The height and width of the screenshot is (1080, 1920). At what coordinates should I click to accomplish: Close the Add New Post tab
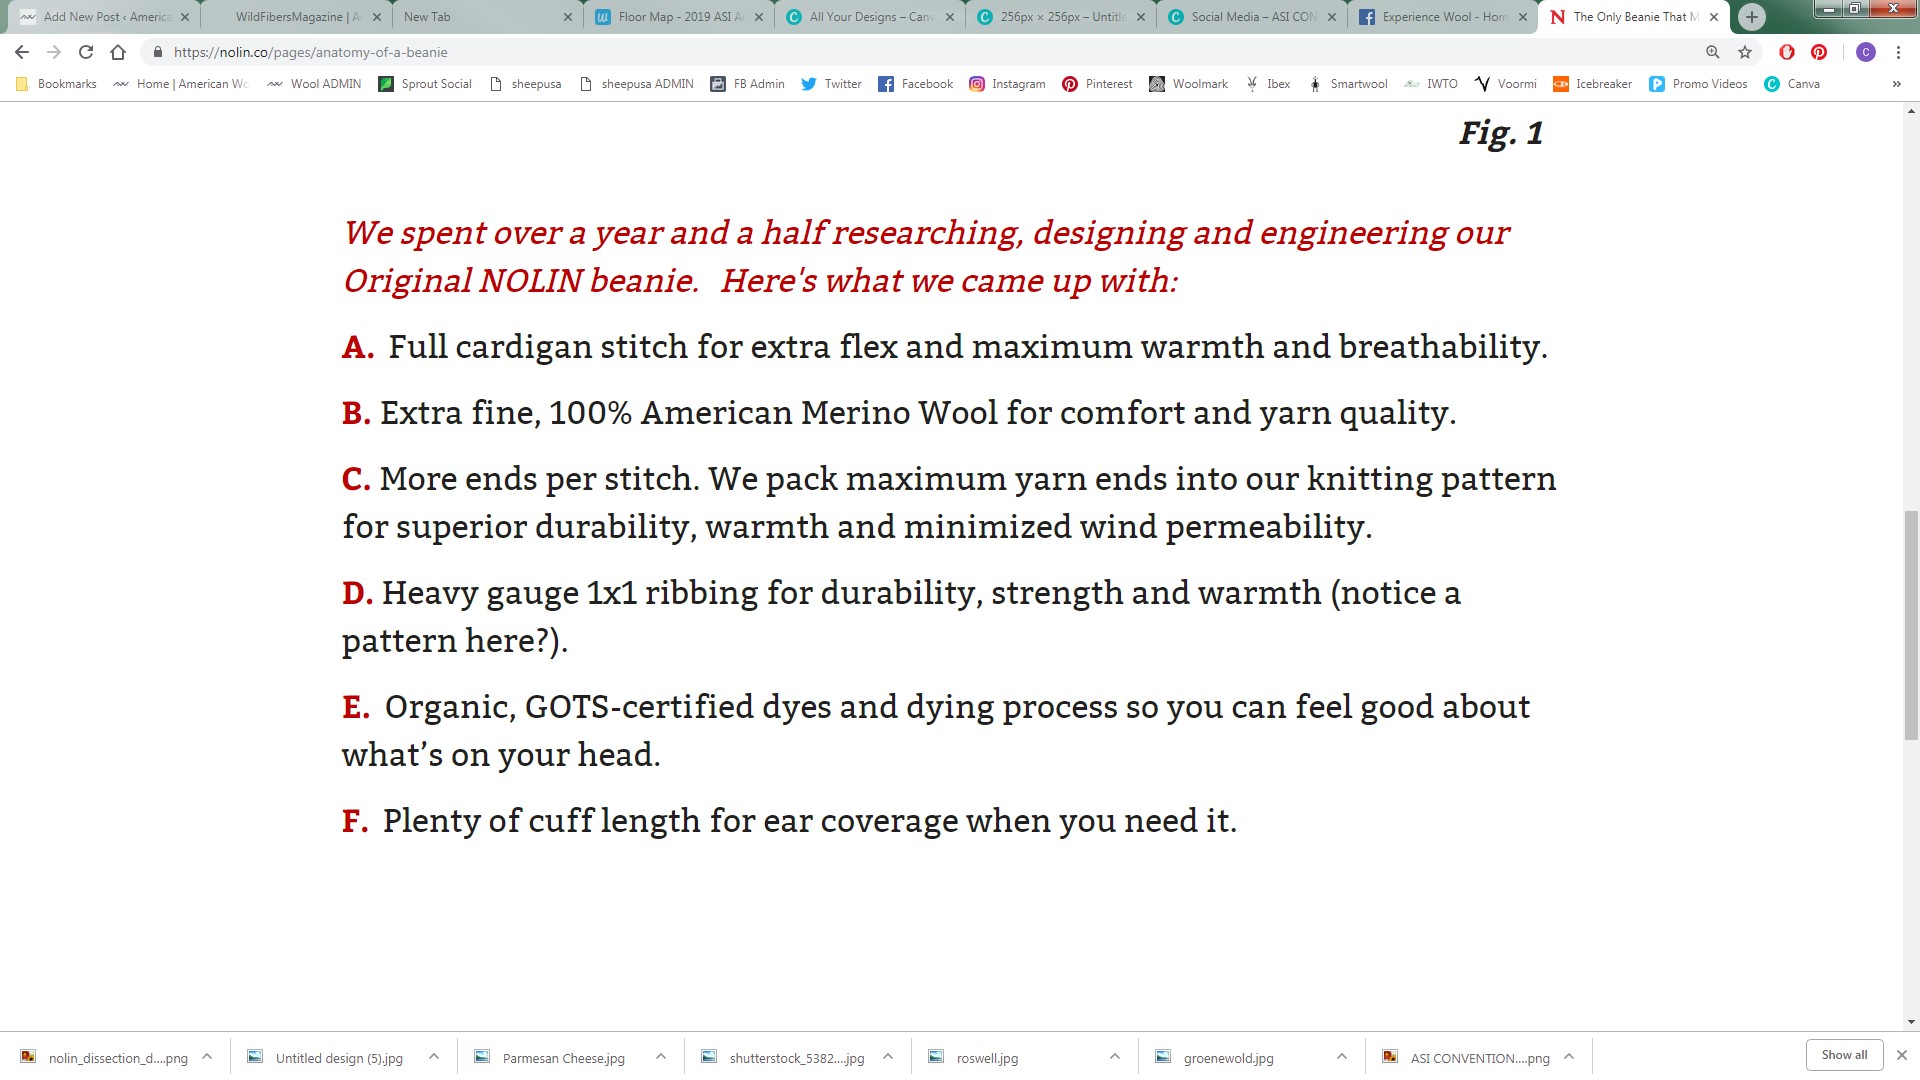pyautogui.click(x=185, y=17)
